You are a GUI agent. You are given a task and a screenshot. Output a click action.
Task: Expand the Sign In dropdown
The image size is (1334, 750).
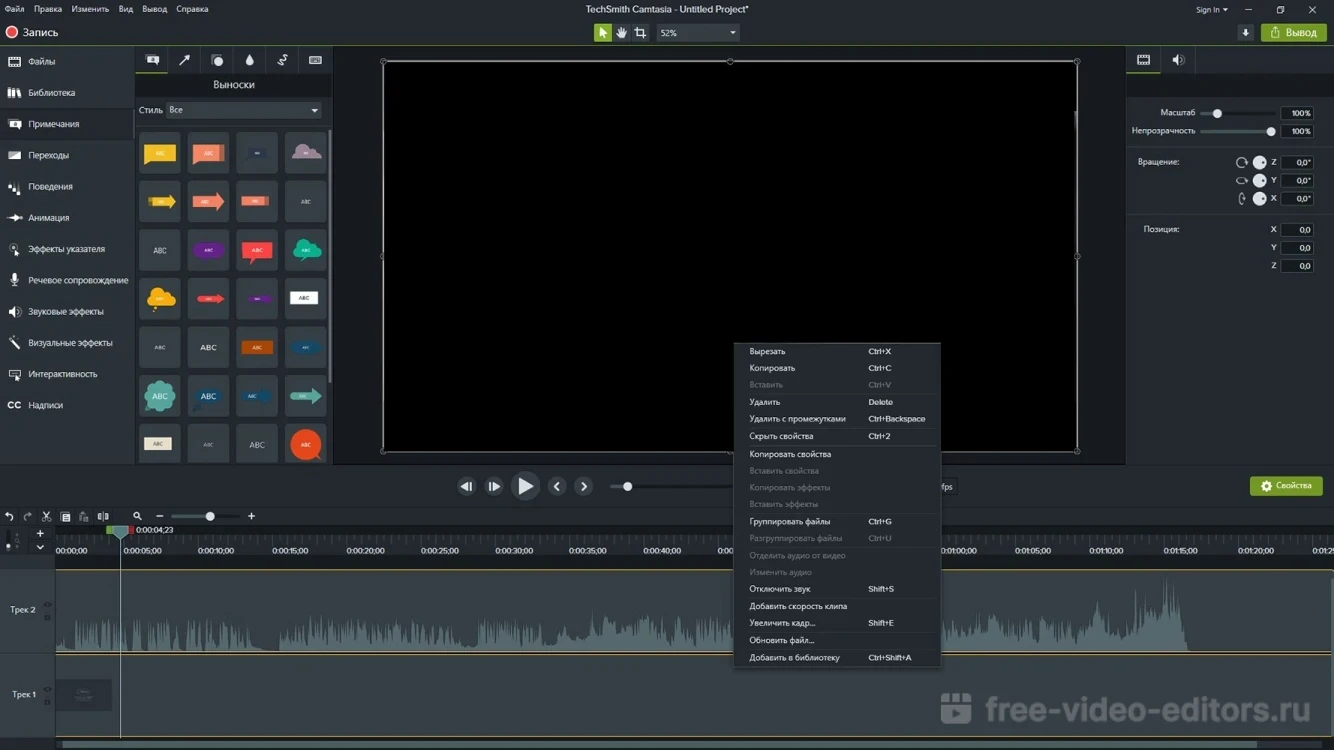coord(1212,10)
